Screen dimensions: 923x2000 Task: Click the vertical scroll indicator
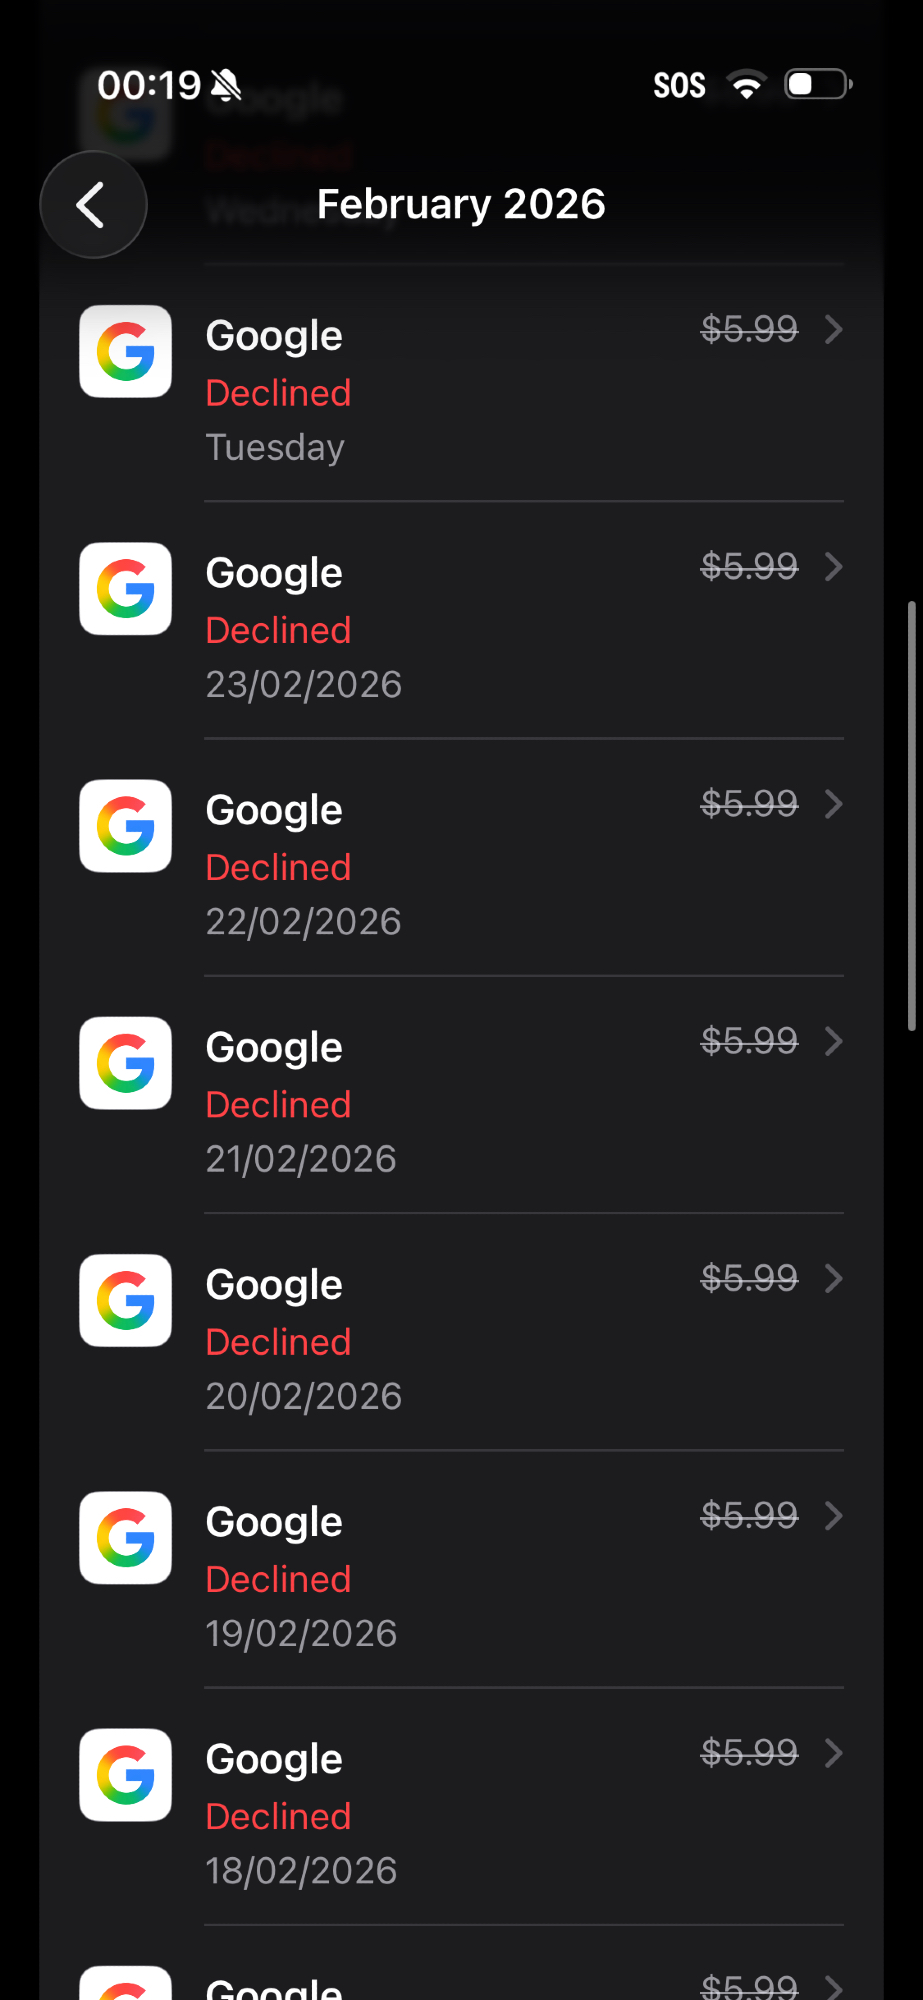911,815
